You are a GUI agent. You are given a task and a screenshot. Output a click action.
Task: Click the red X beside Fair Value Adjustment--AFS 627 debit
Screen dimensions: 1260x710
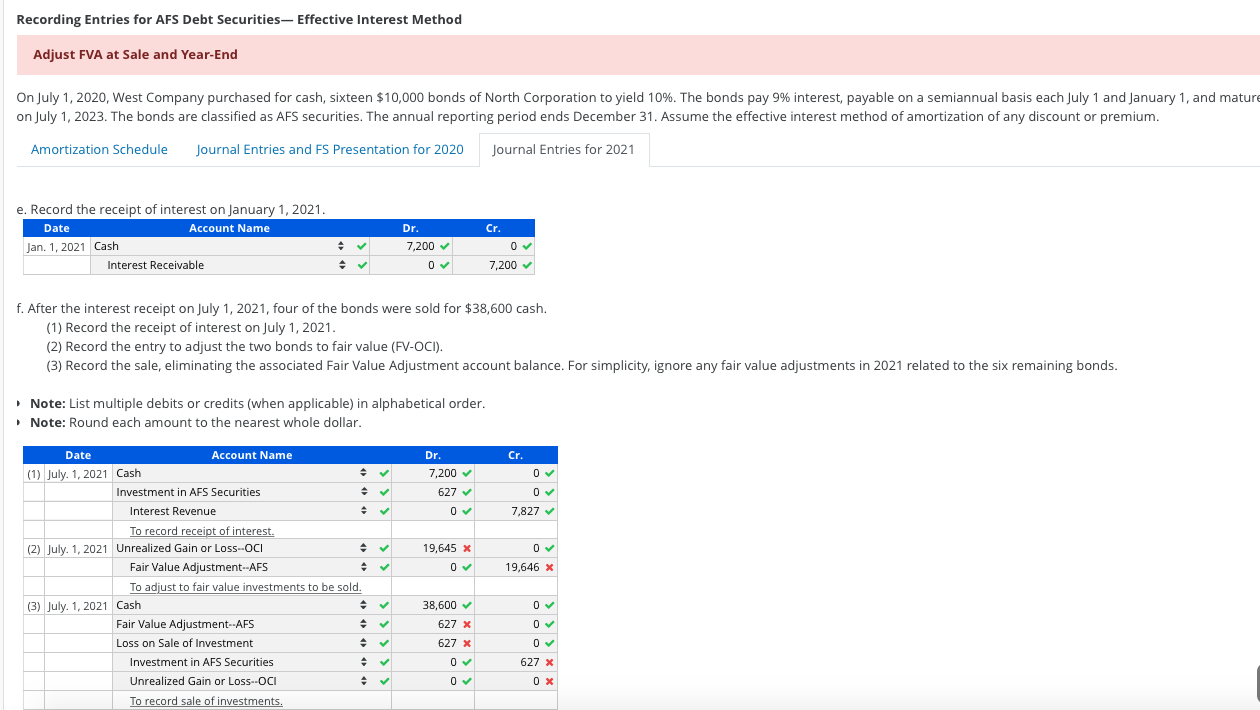pos(465,624)
